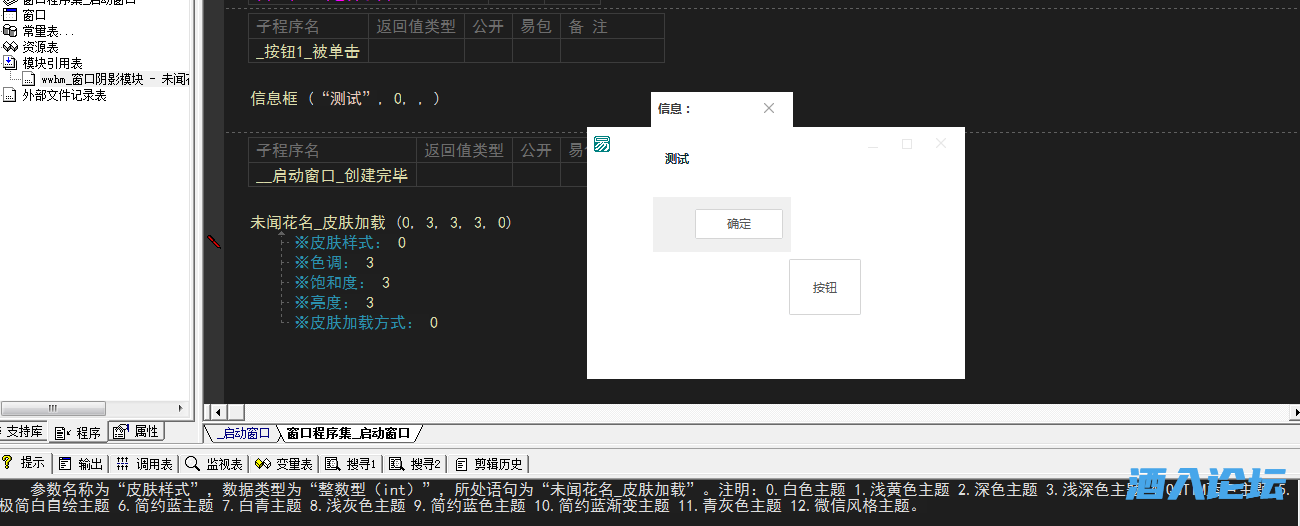The height and width of the screenshot is (526, 1300).
Task: Click the test window's app icon
Action: click(x=602, y=144)
